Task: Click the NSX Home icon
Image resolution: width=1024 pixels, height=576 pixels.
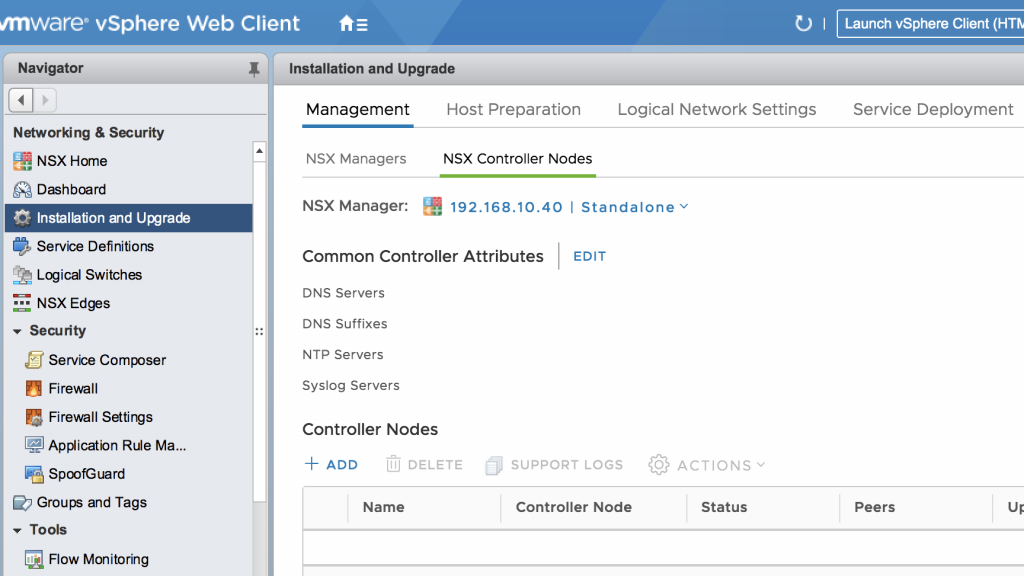Action: 22,161
